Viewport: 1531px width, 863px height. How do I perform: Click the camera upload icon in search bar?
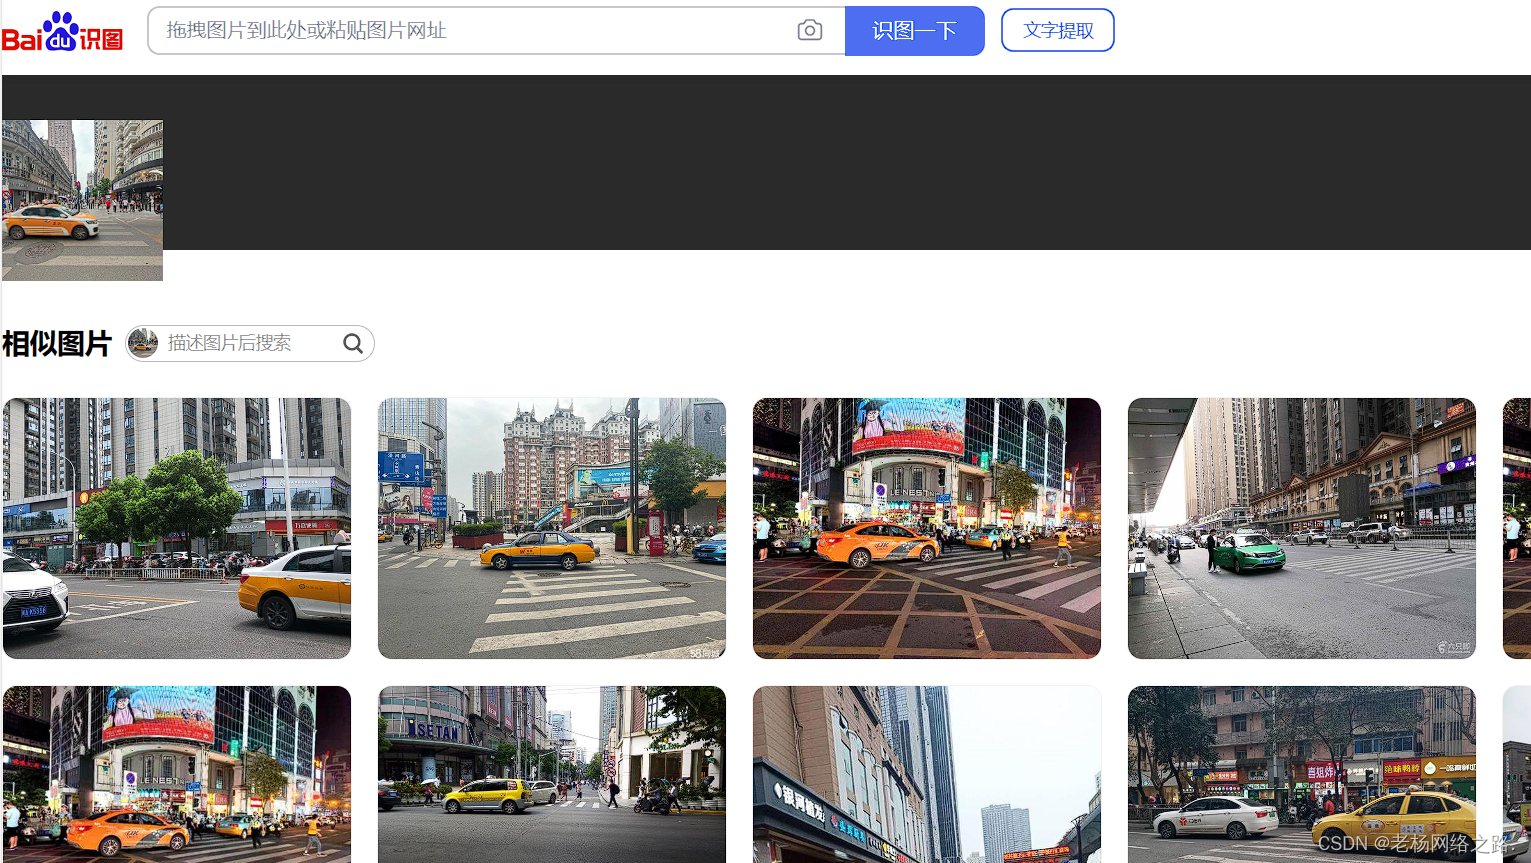[810, 31]
